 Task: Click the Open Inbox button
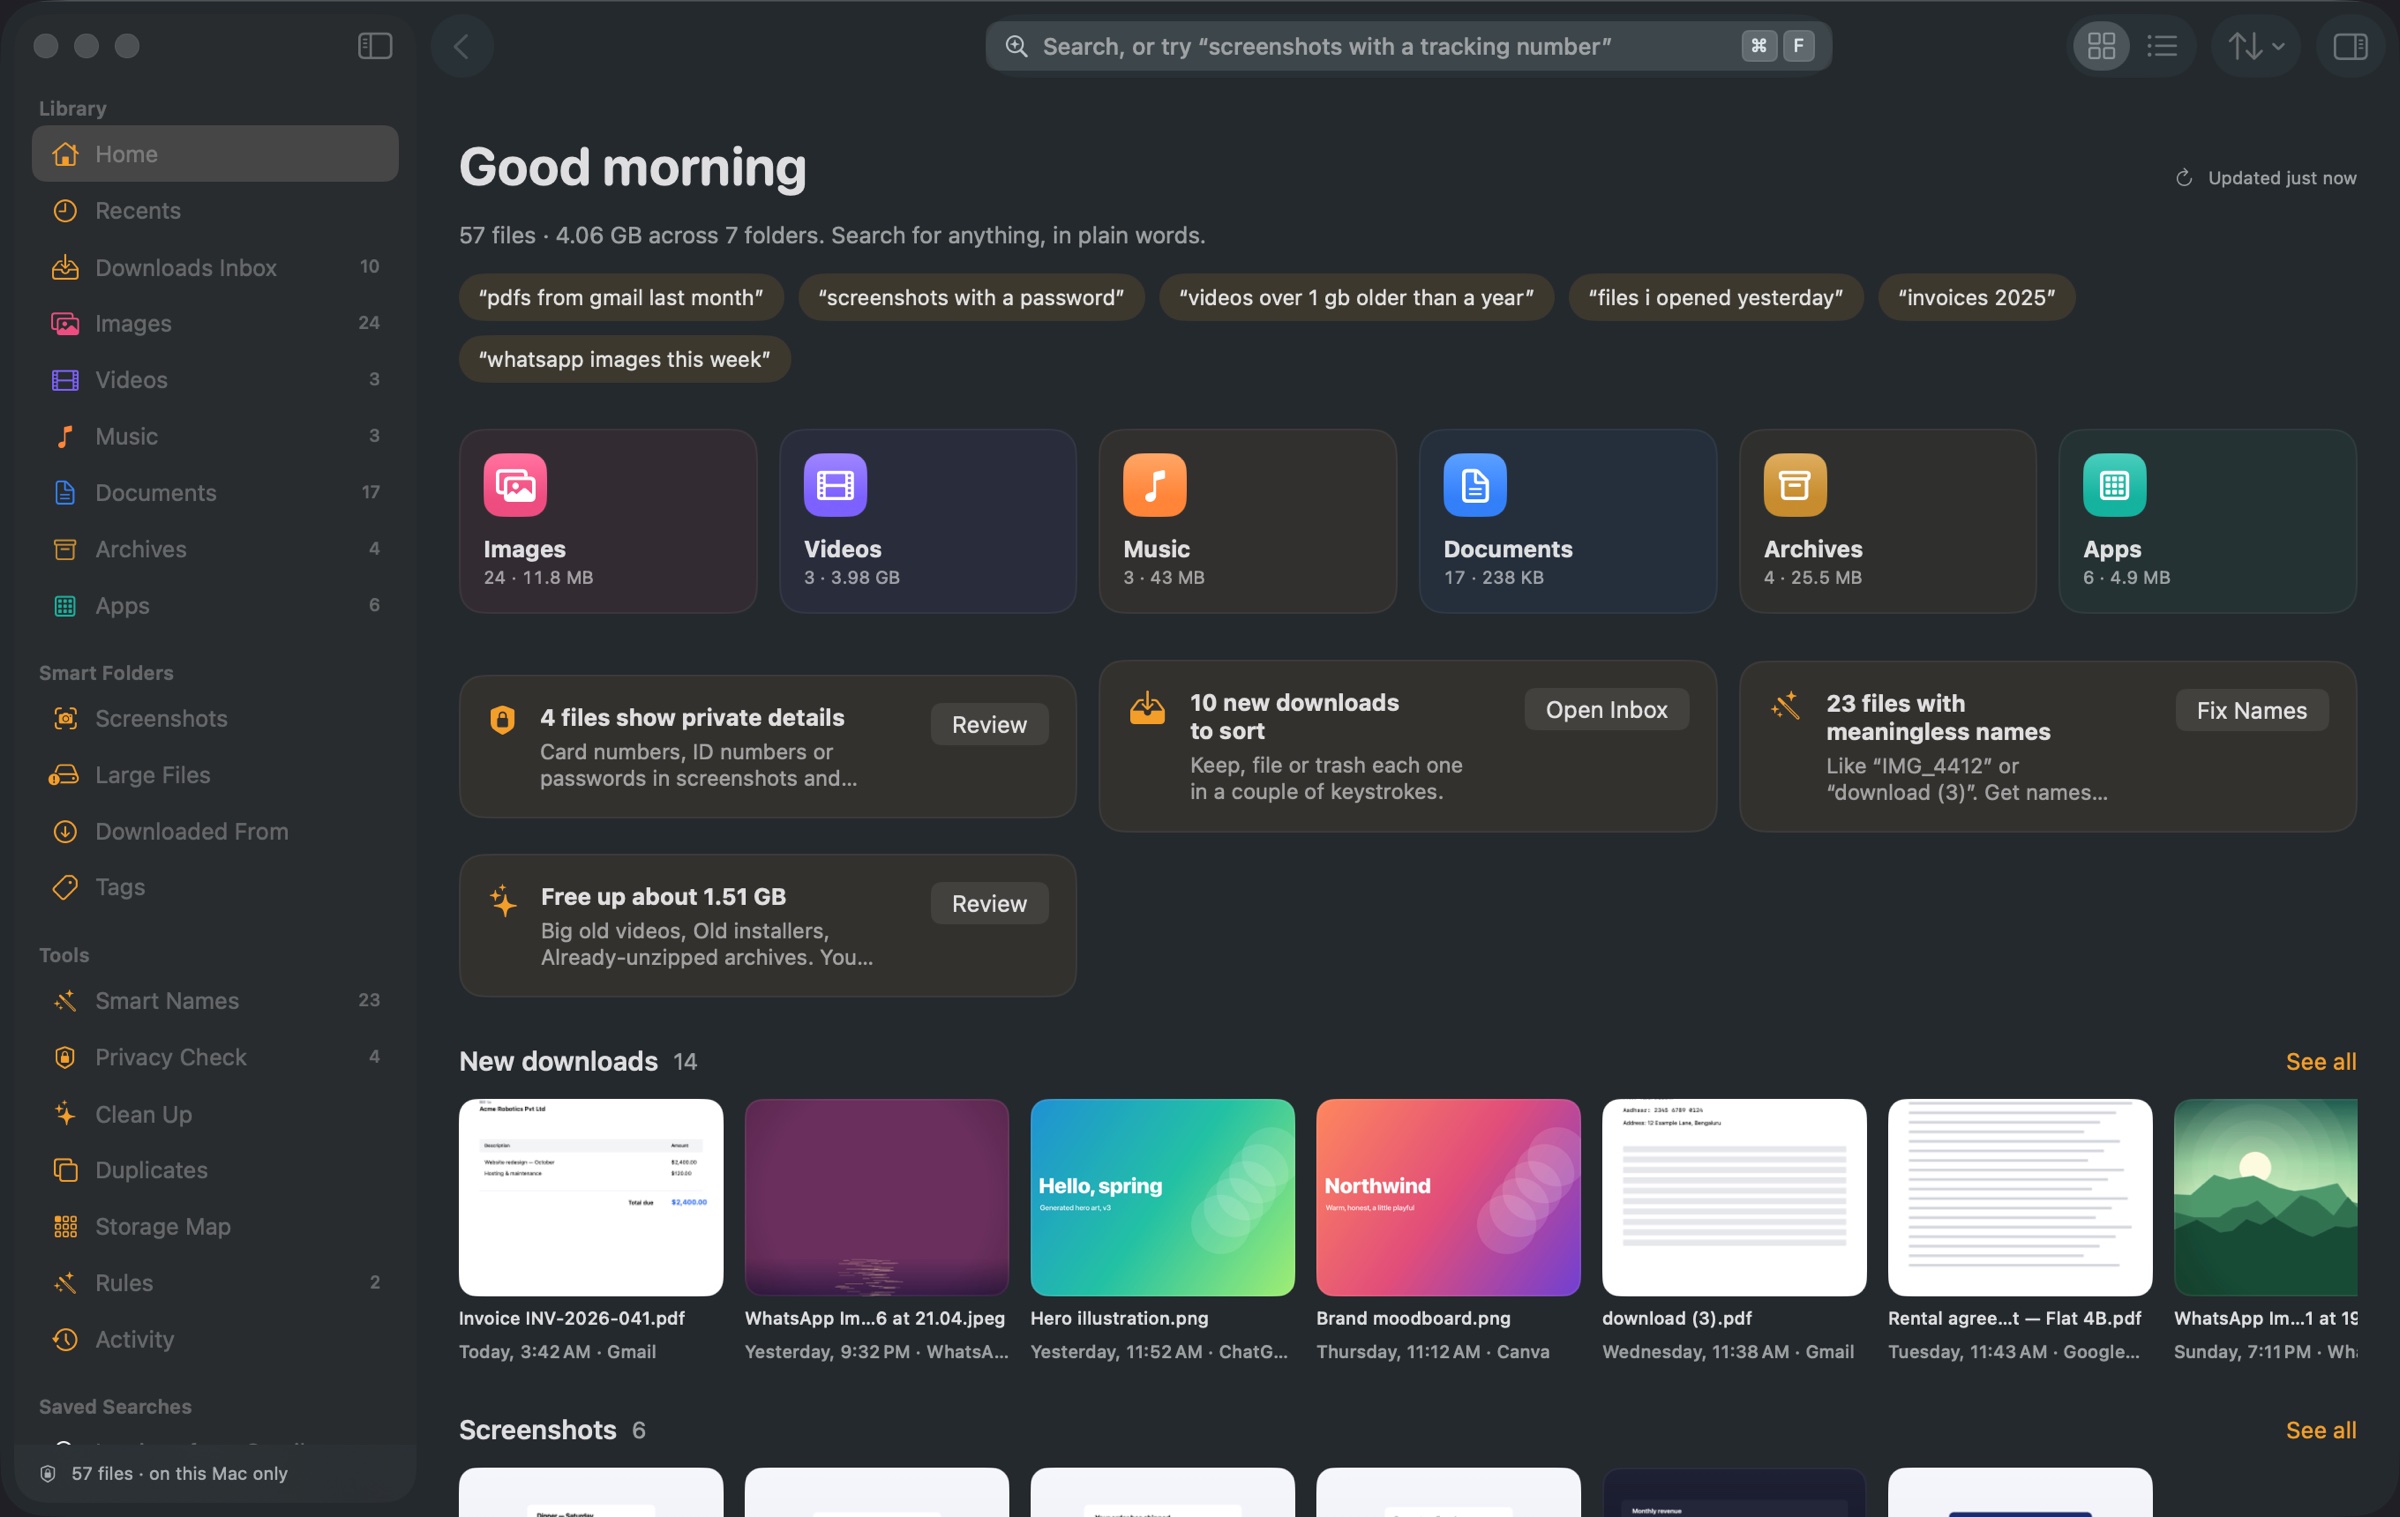click(x=1606, y=710)
